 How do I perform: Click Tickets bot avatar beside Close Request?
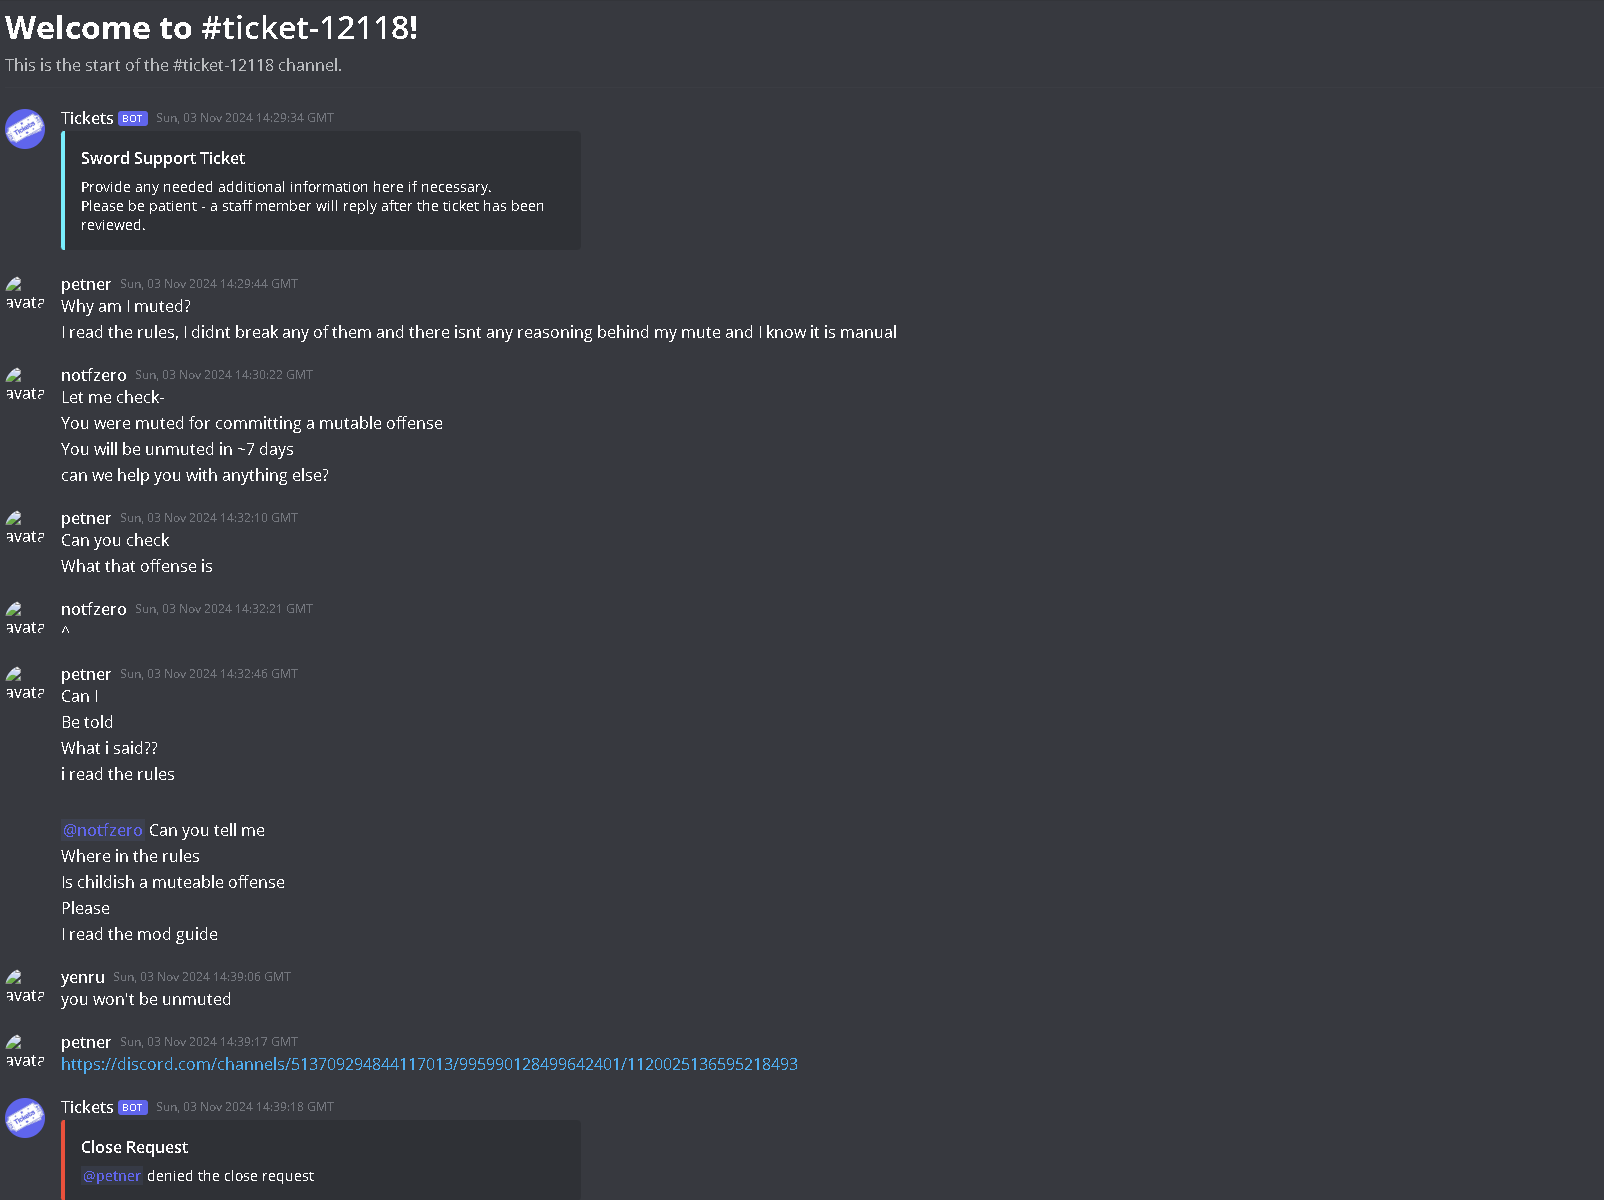click(x=25, y=1118)
